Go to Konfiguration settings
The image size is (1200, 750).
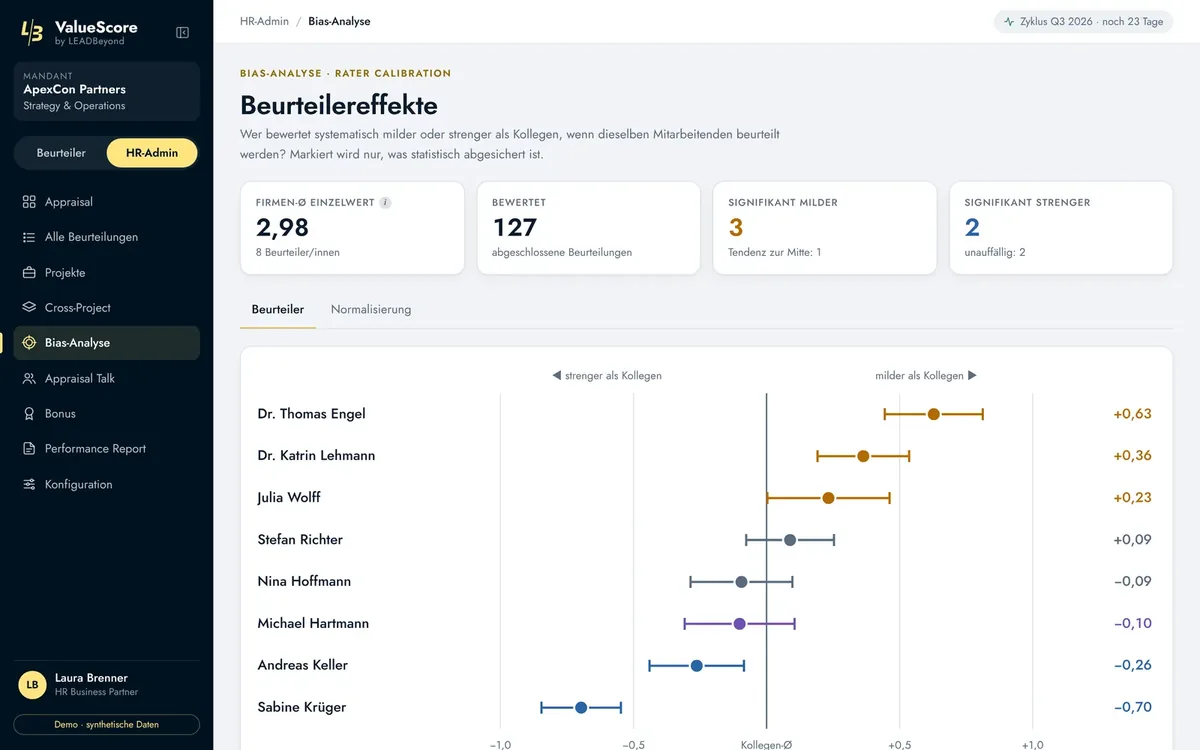click(107, 485)
